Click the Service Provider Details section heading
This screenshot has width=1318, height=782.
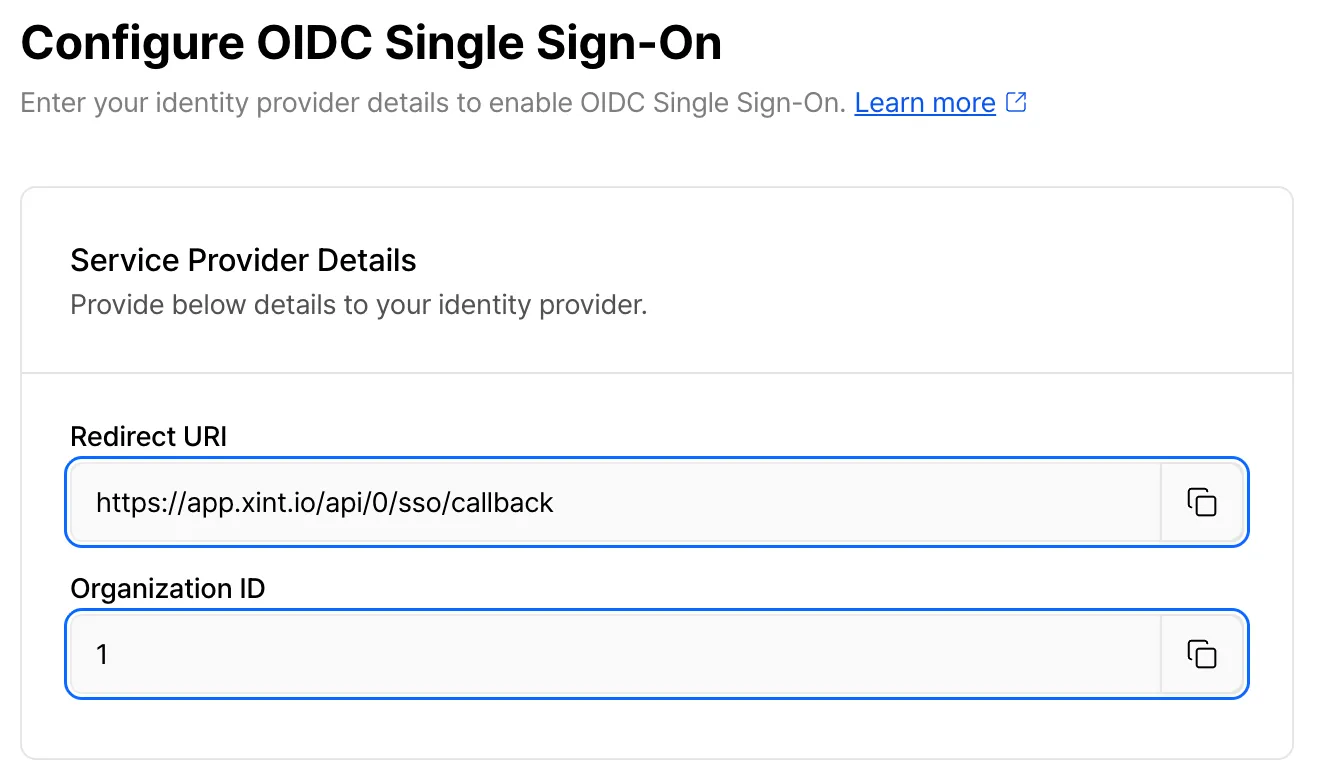click(x=242, y=260)
